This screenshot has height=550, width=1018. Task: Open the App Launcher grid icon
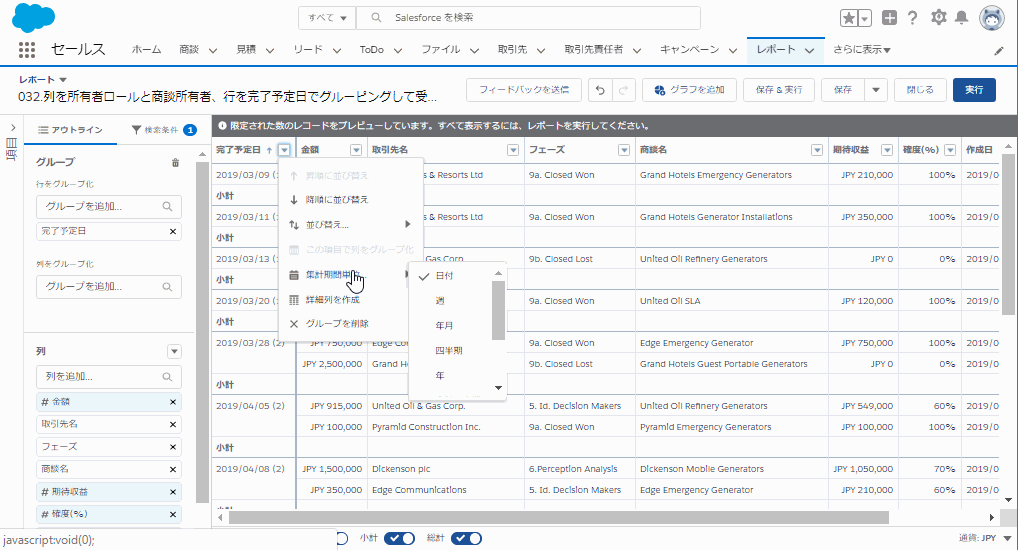[x=27, y=50]
